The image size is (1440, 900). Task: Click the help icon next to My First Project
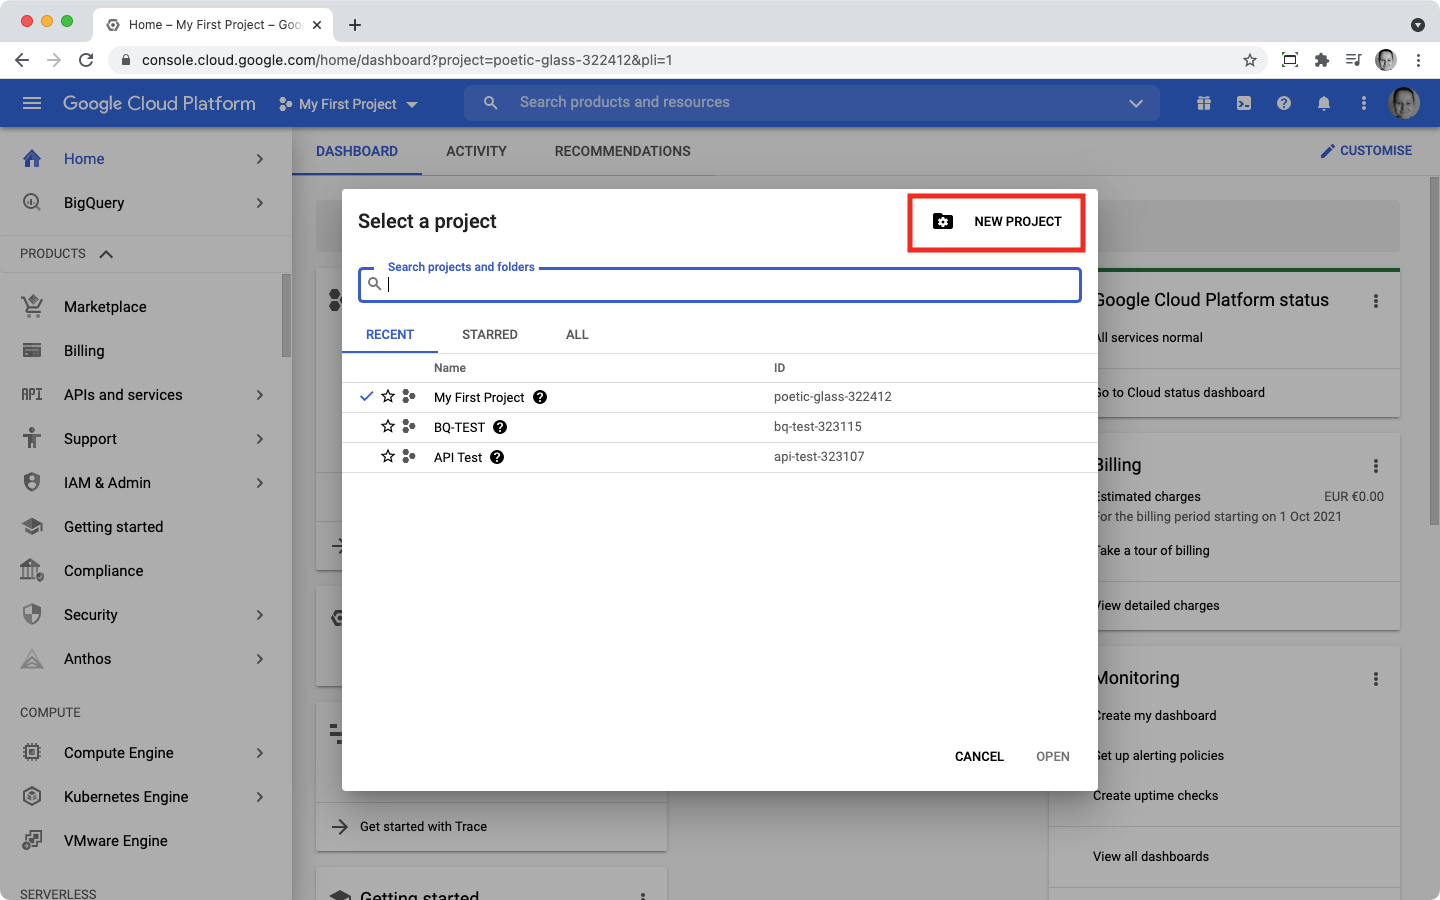coord(540,397)
